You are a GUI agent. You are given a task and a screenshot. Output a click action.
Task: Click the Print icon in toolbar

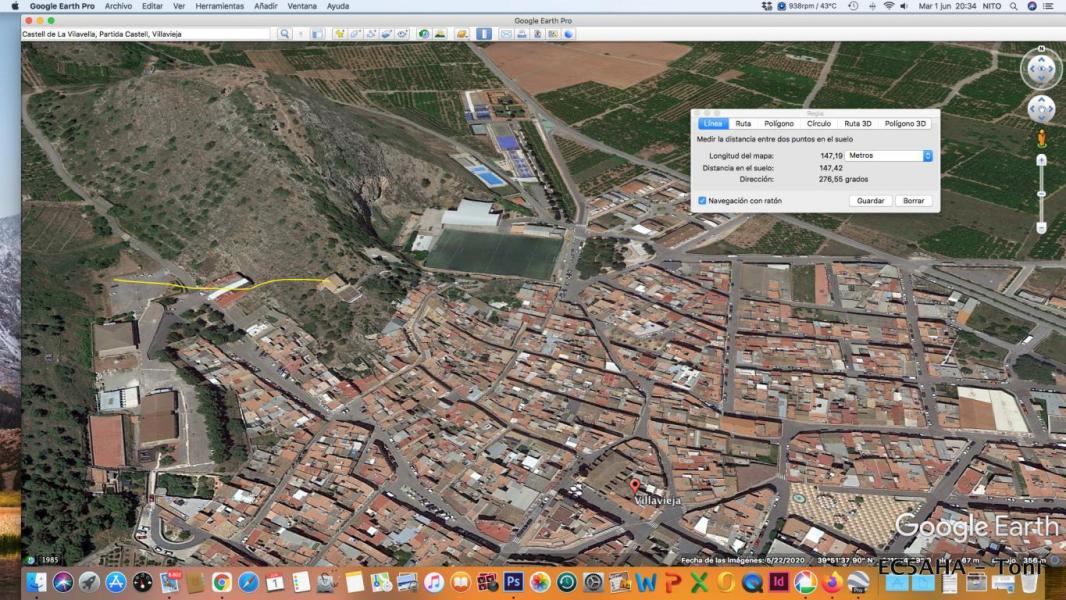(522, 34)
